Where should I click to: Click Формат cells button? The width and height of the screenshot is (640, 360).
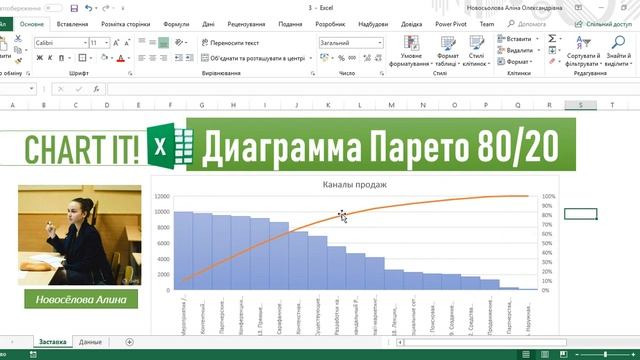(515, 62)
